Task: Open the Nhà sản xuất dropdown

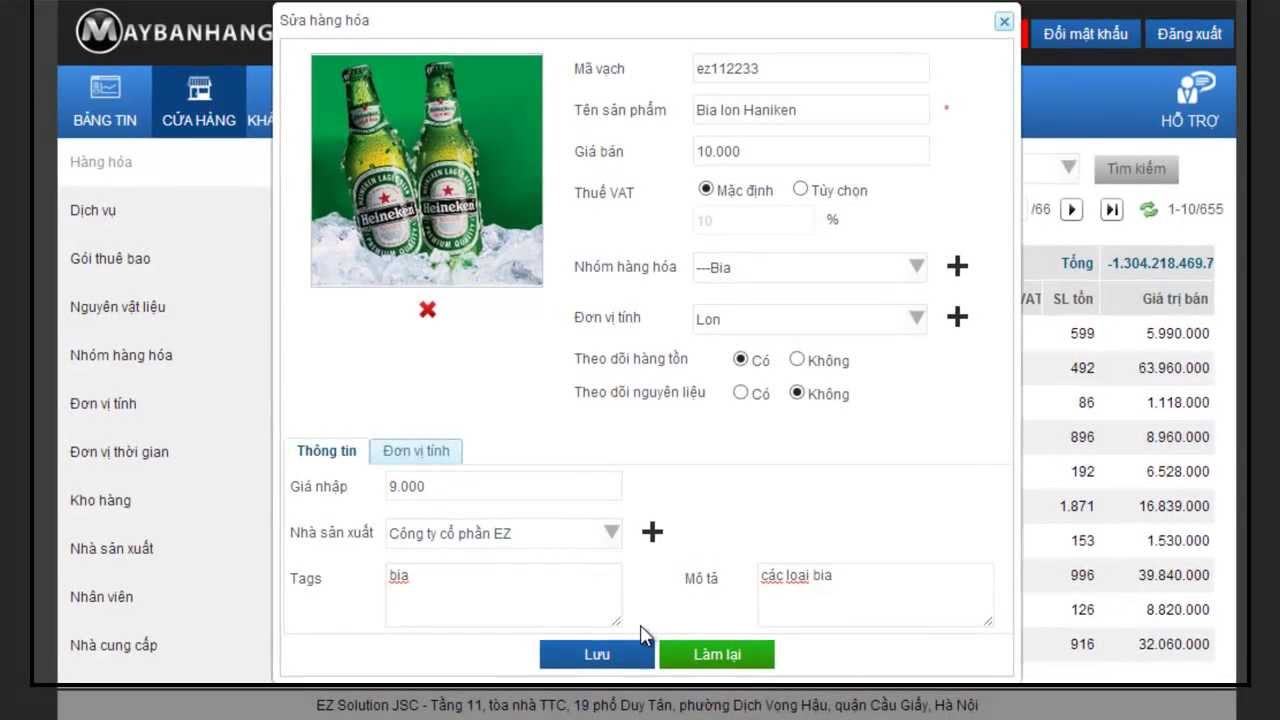Action: [611, 533]
